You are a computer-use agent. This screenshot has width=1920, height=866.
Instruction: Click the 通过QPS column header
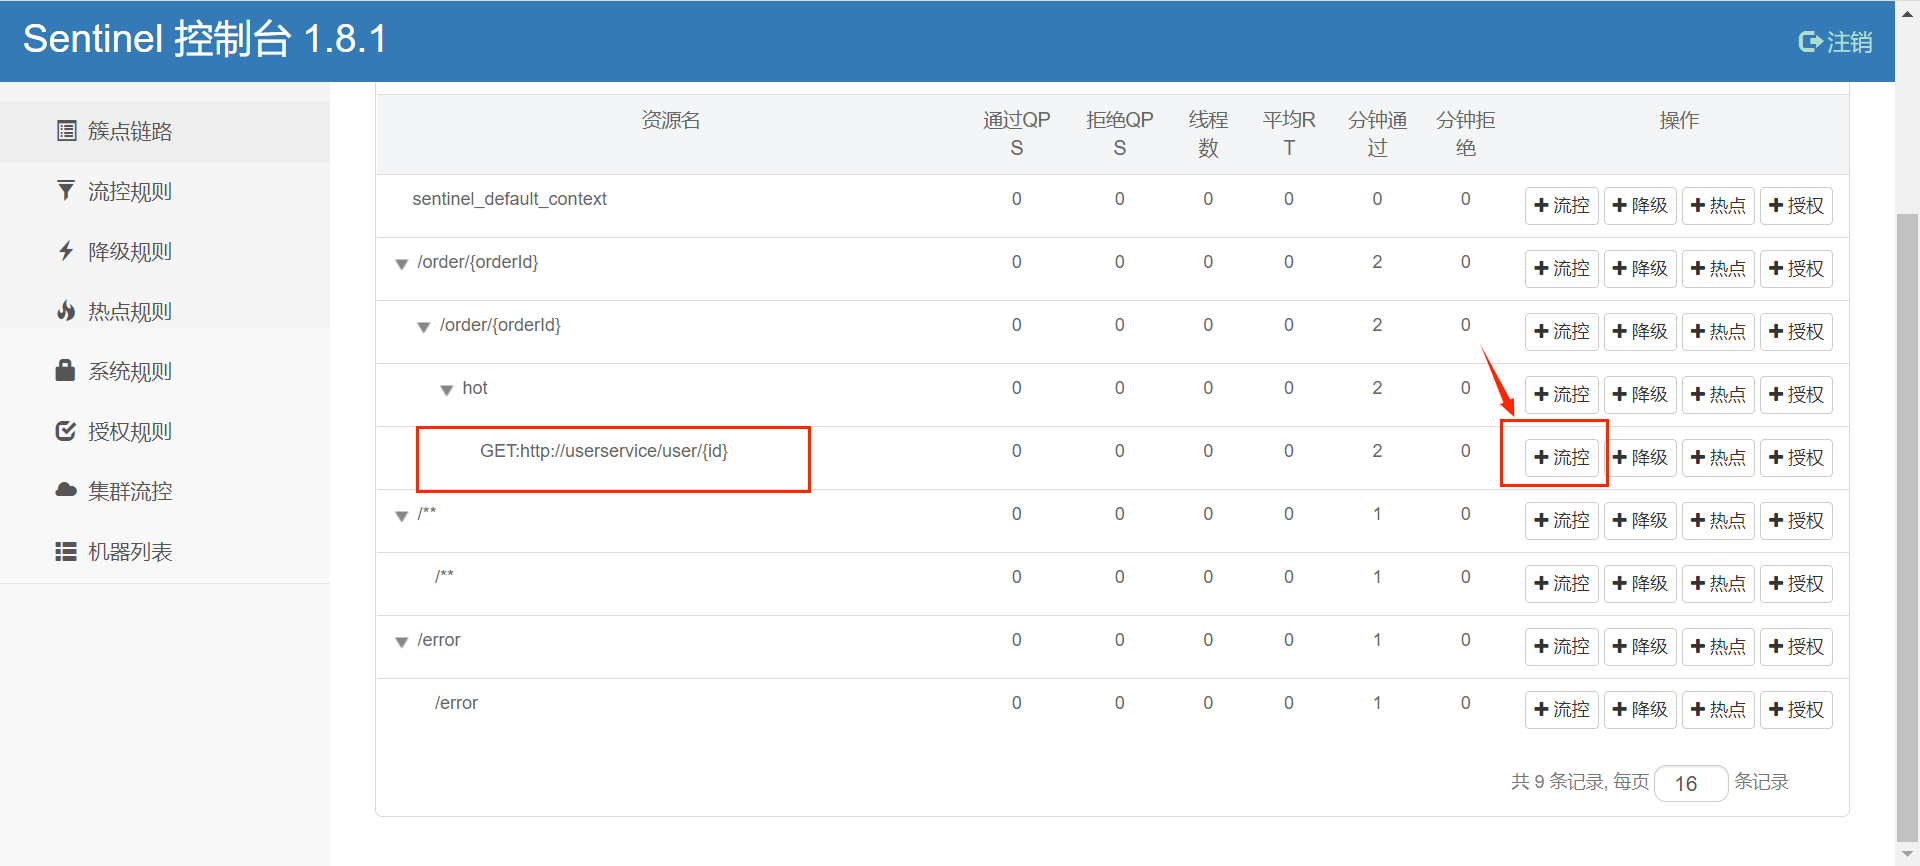(1016, 134)
